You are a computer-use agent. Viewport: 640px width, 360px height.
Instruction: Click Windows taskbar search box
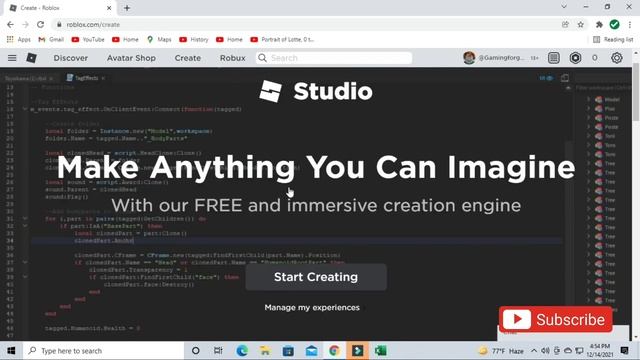point(103,351)
